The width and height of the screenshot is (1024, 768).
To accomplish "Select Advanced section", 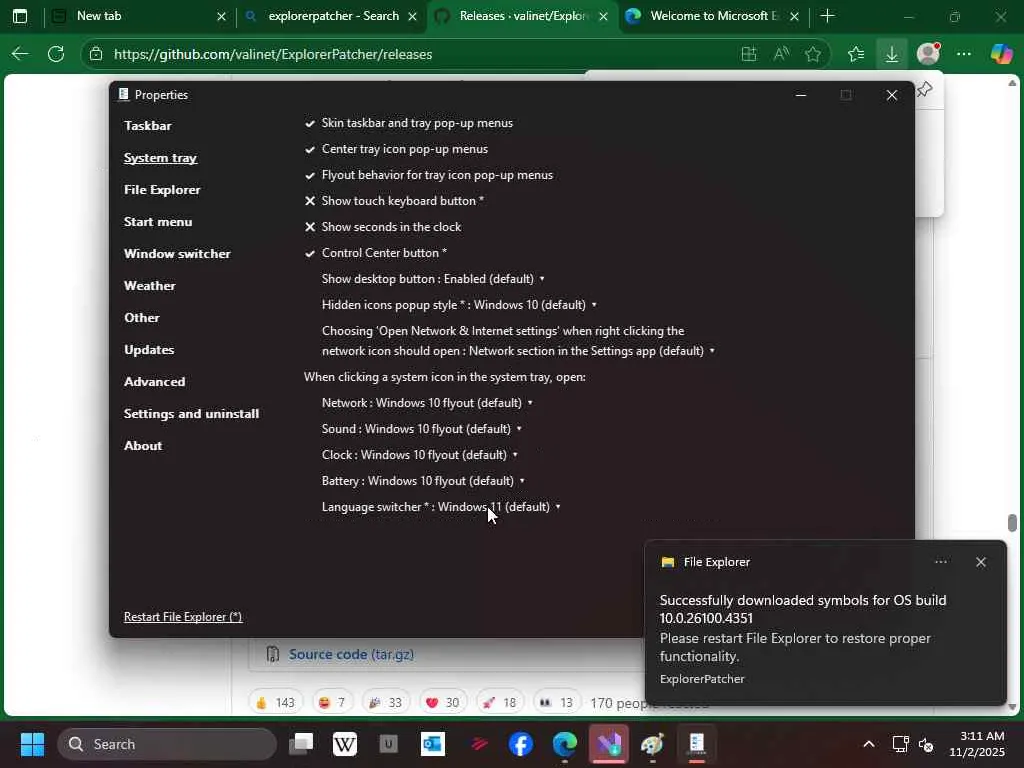I will pos(154,381).
